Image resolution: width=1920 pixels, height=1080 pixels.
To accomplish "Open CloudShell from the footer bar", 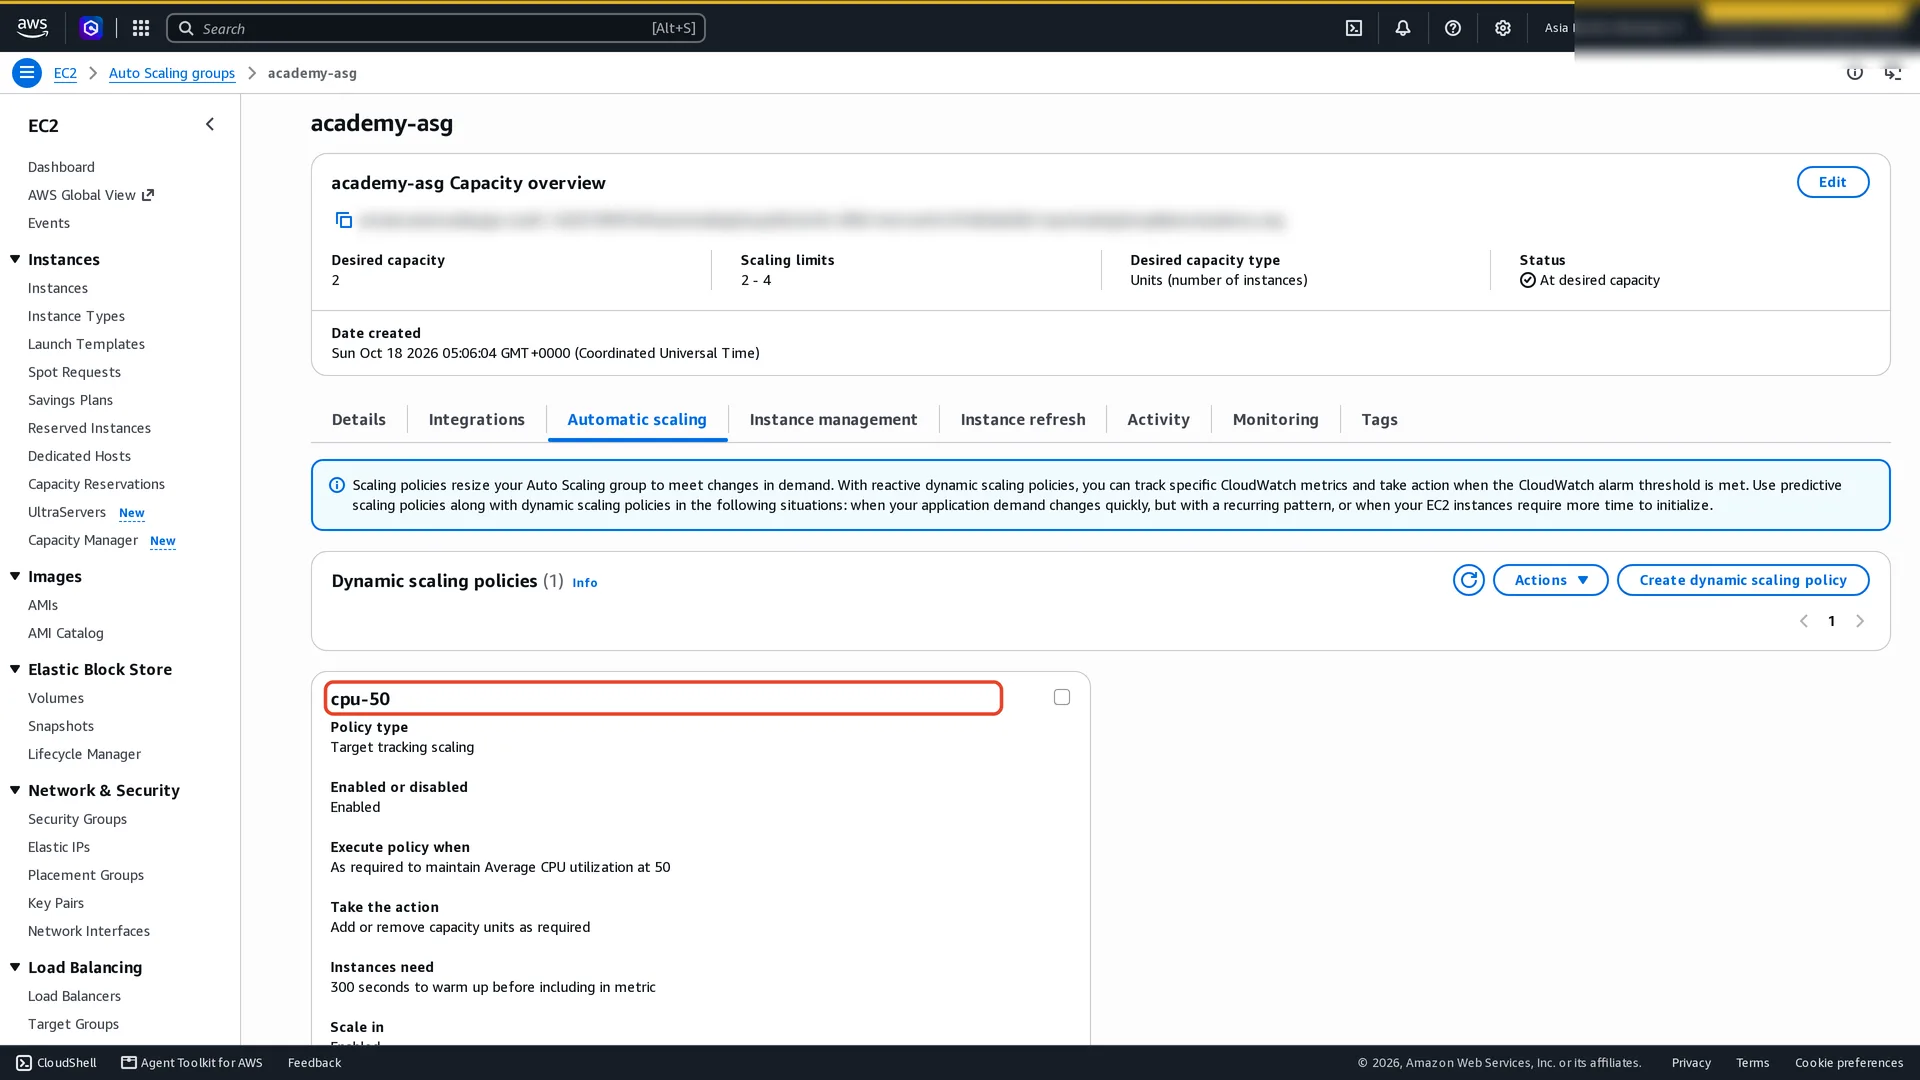I will 57,1063.
